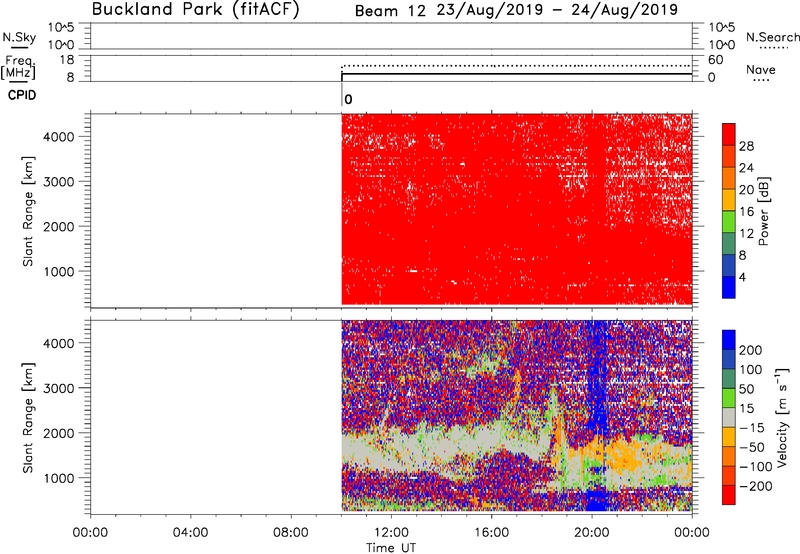This screenshot has width=800, height=554.
Task: Click the velocity colorbar -200 red swatch
Action: pyautogui.click(x=729, y=495)
